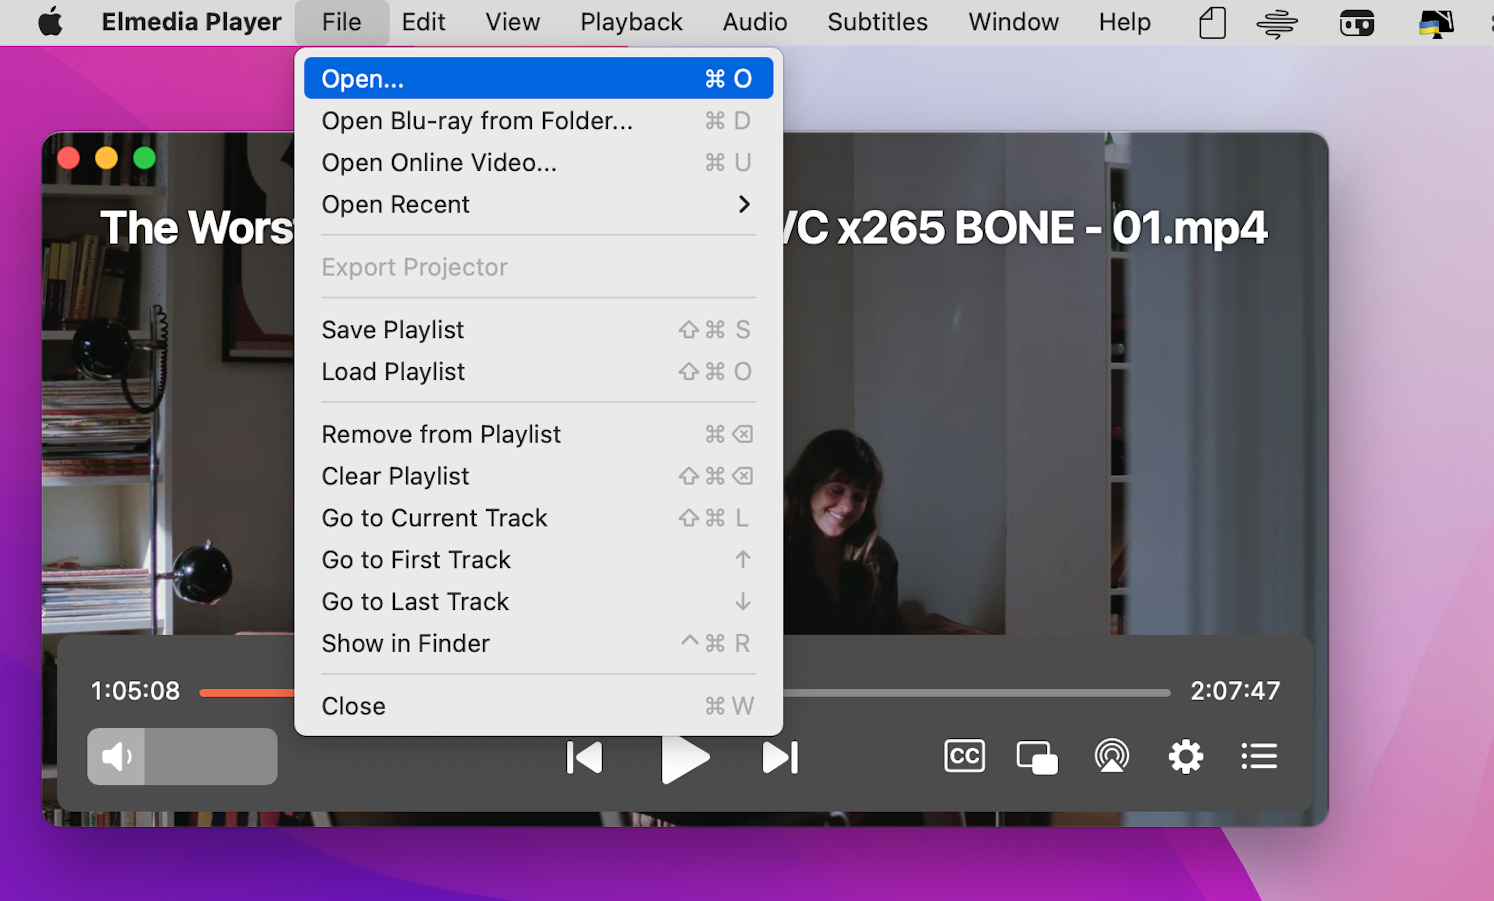The image size is (1494, 901).
Task: Click the play button
Action: [685, 758]
